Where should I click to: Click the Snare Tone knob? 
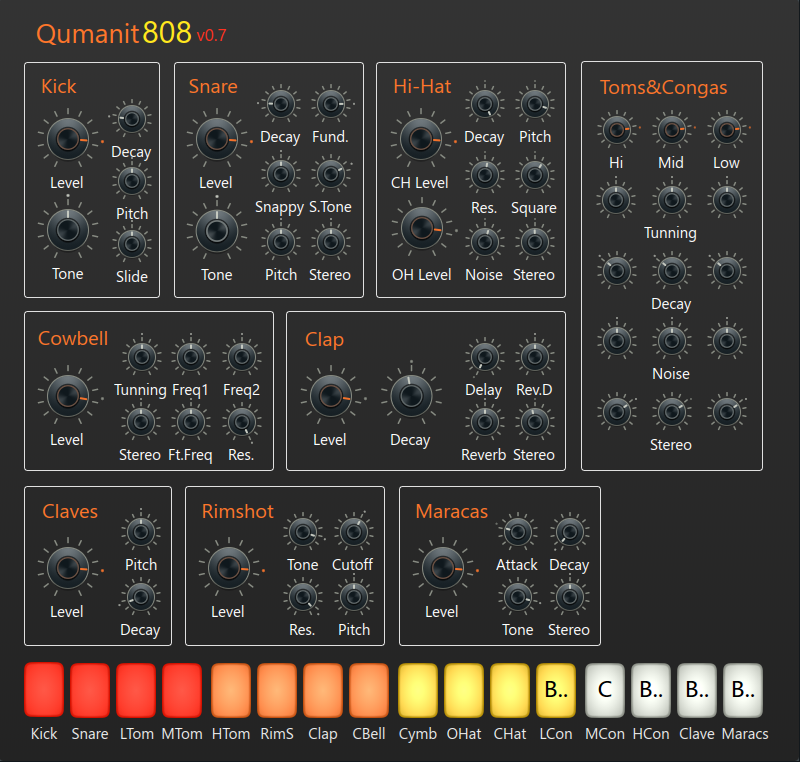pos(216,231)
